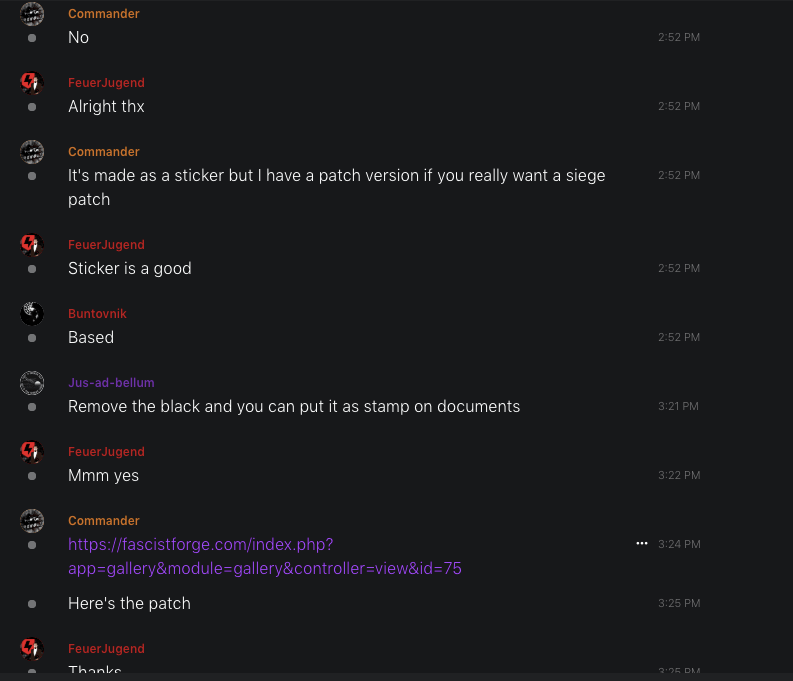
Task: Click the status dot beside "Here's the patch"
Action: pyautogui.click(x=32, y=604)
